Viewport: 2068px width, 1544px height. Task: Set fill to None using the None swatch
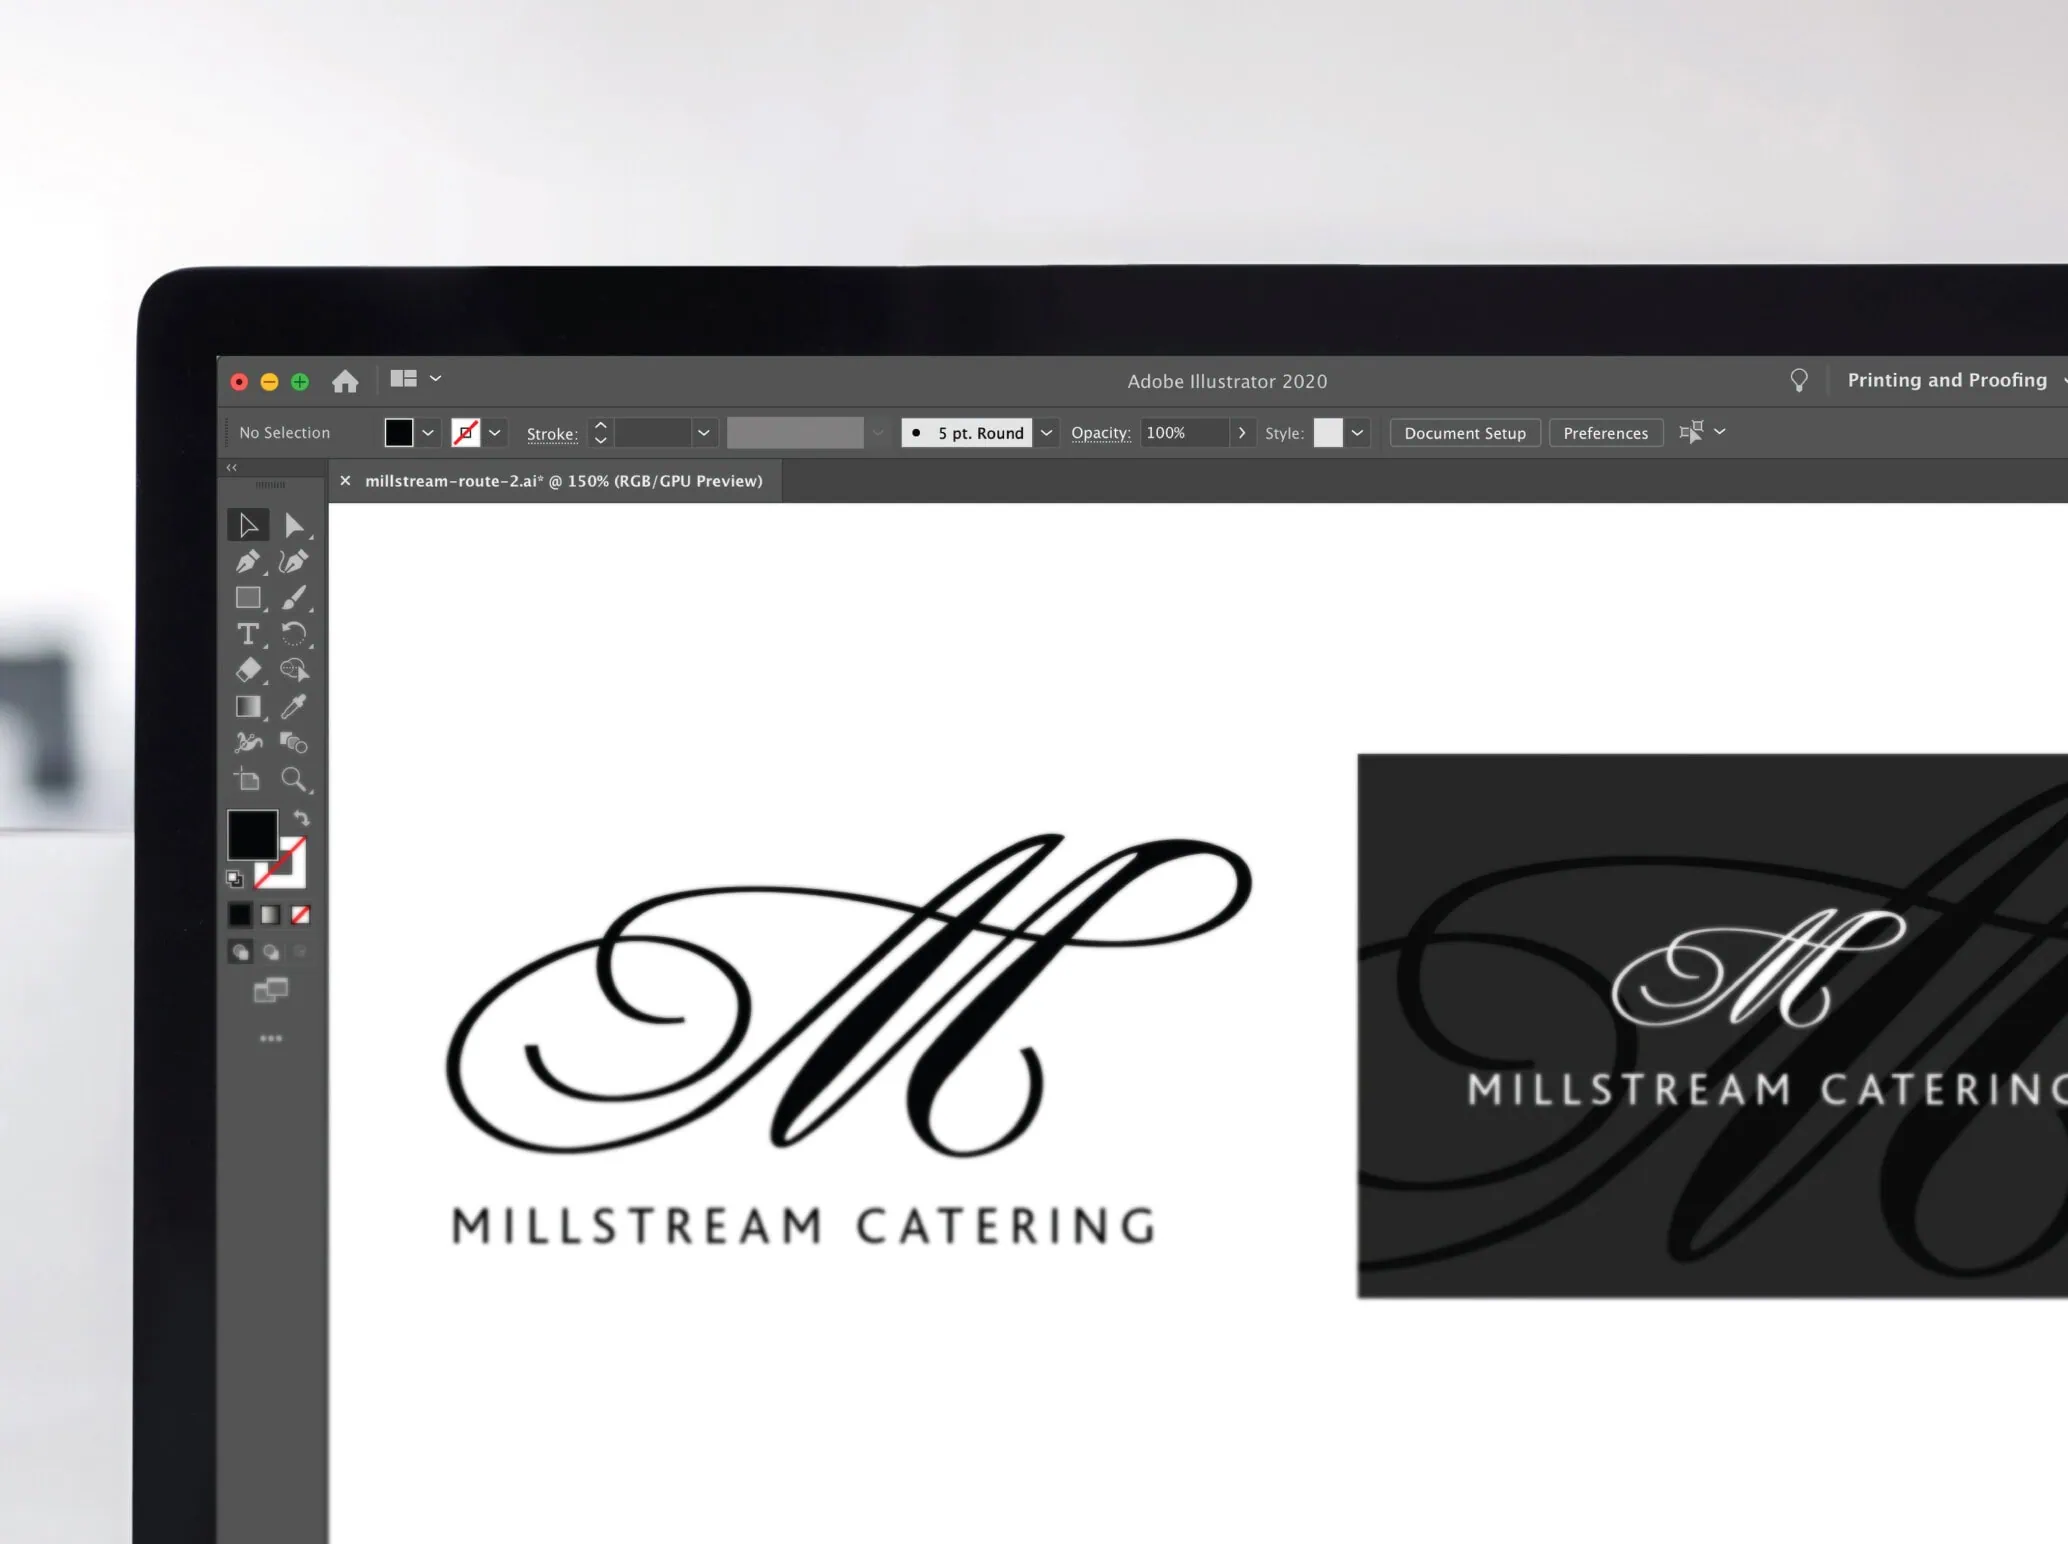click(301, 915)
